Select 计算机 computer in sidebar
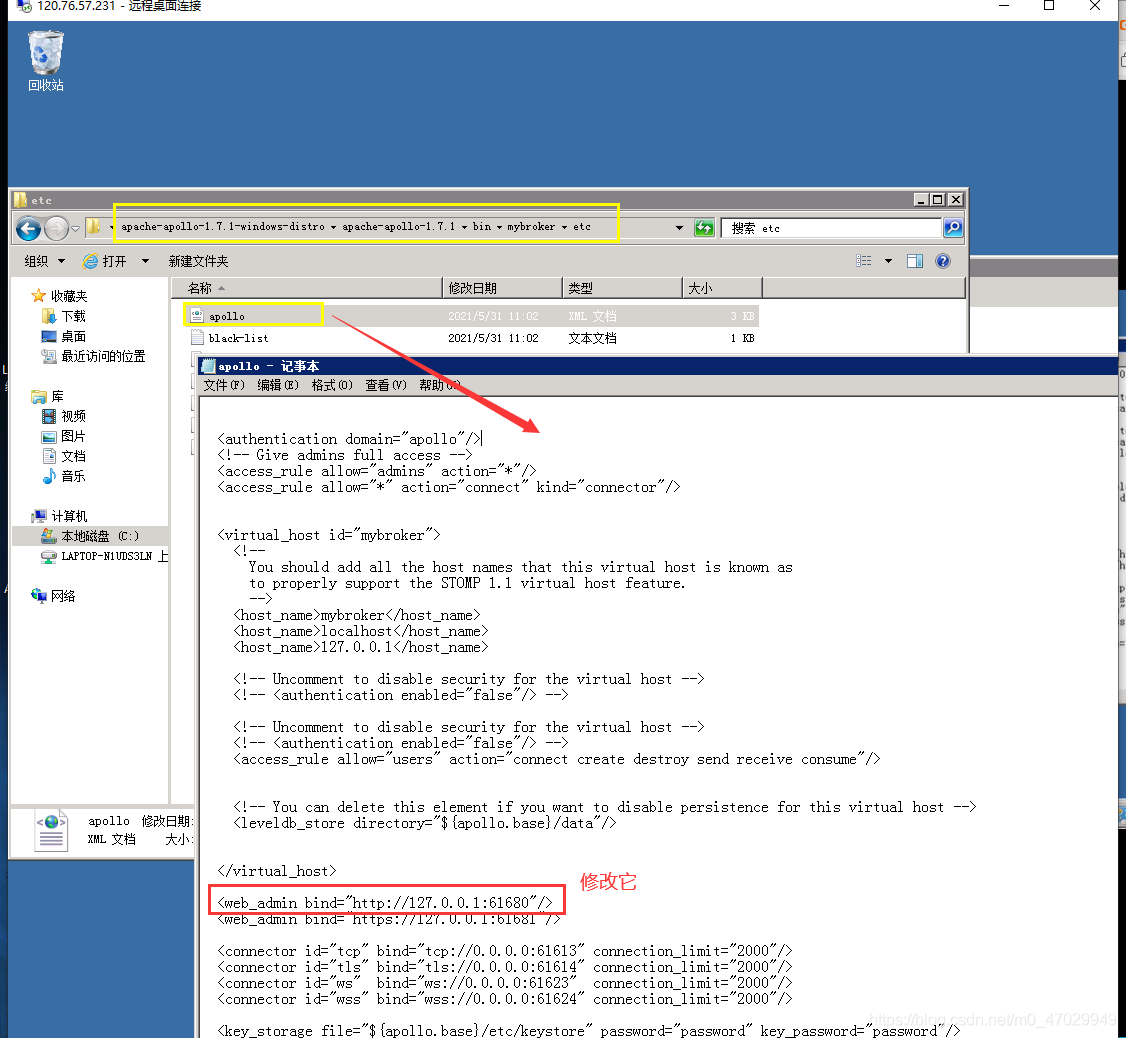The width and height of the screenshot is (1126, 1038). tap(60, 516)
